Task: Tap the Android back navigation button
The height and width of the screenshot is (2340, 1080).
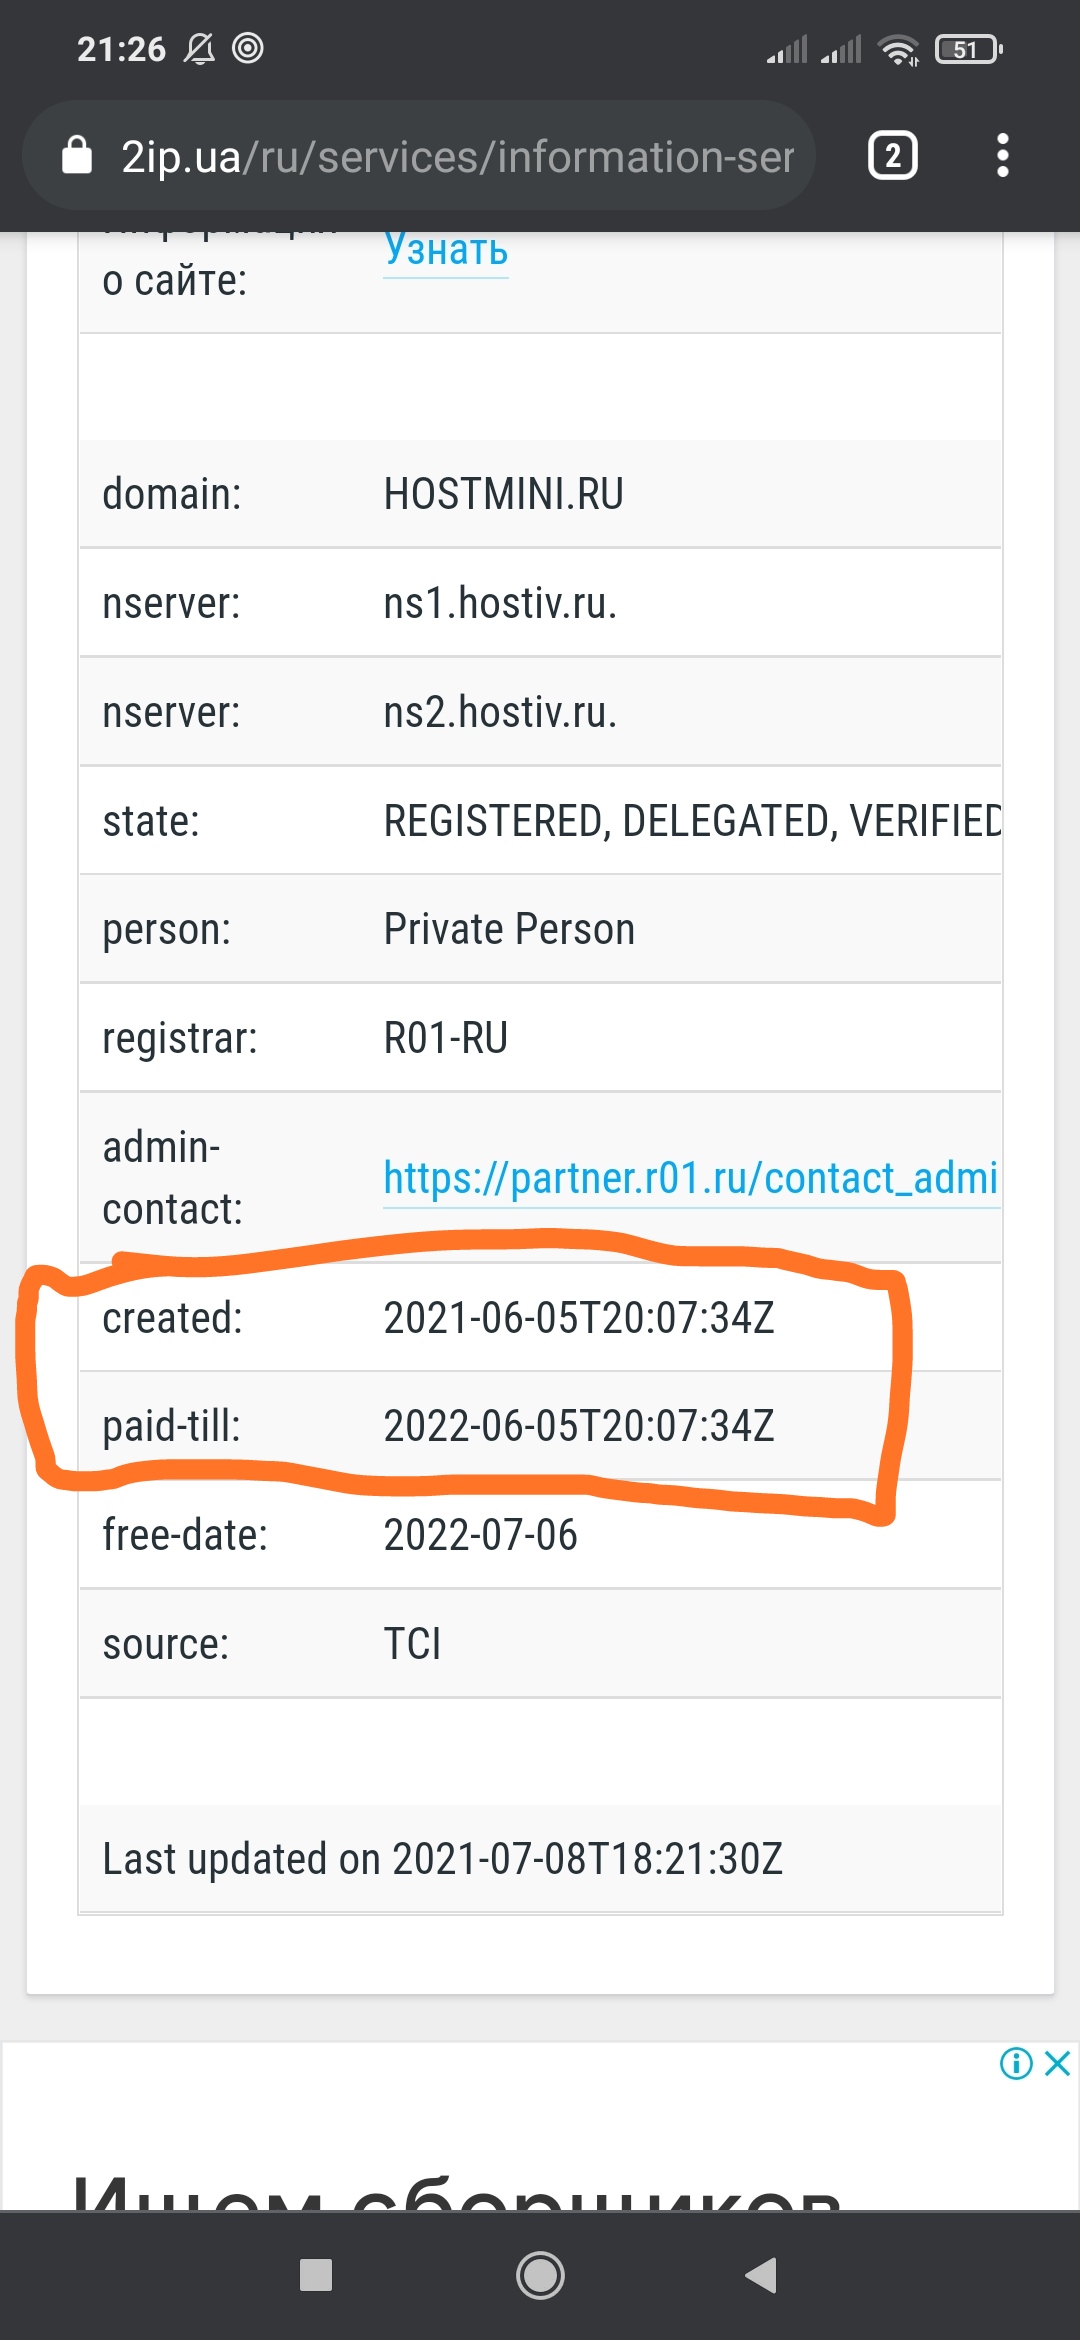Action: pos(761,2275)
